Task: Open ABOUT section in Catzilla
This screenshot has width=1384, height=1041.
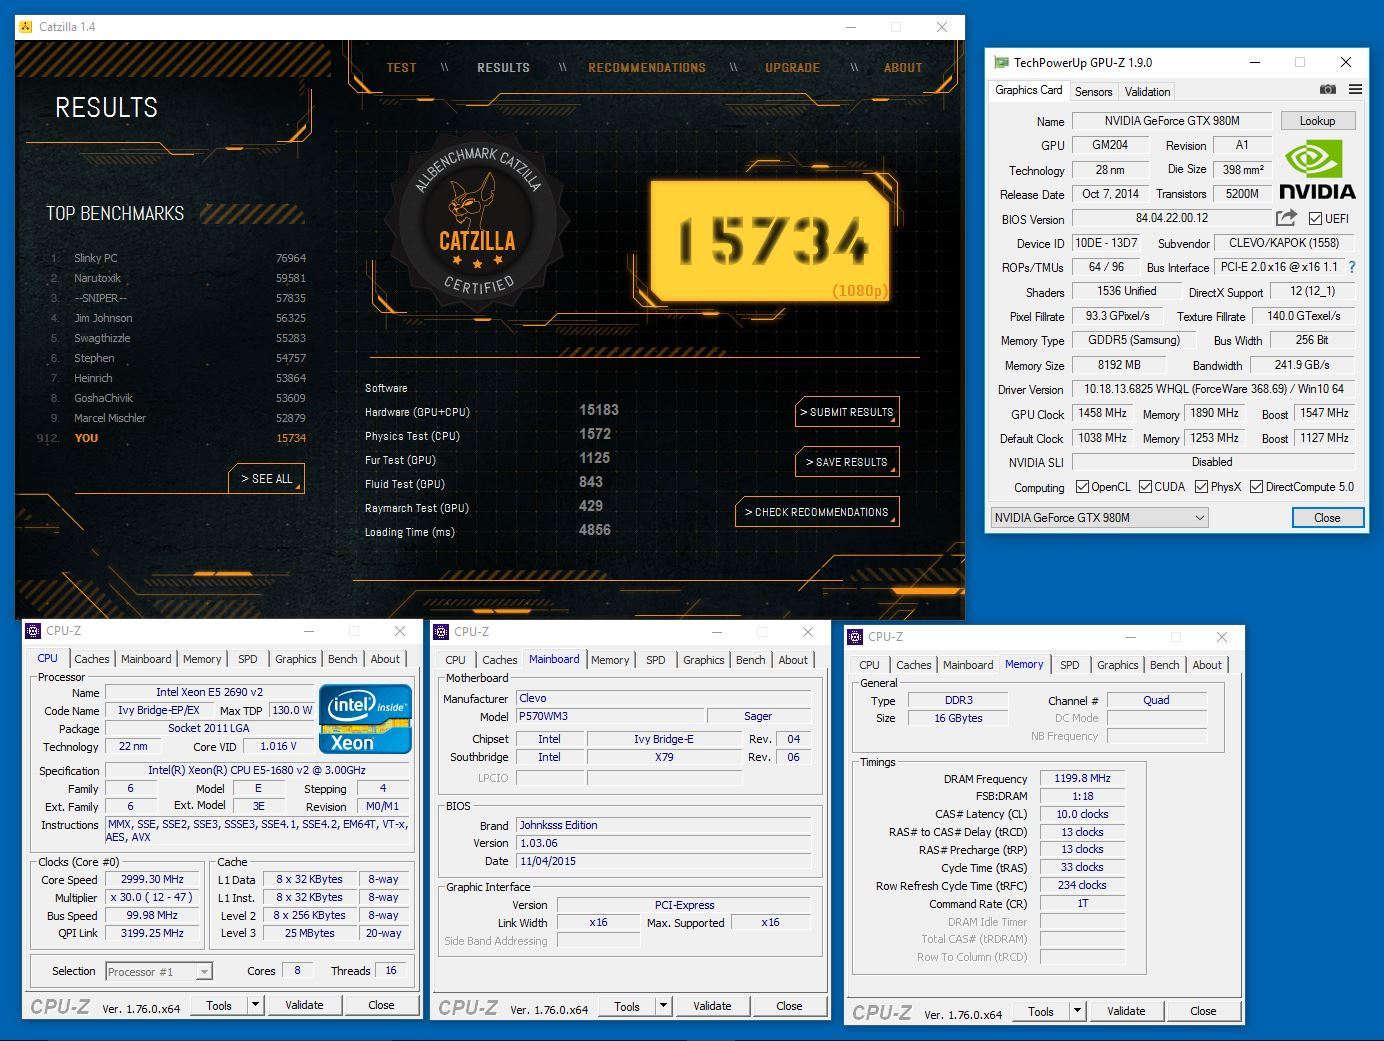Action: point(903,68)
